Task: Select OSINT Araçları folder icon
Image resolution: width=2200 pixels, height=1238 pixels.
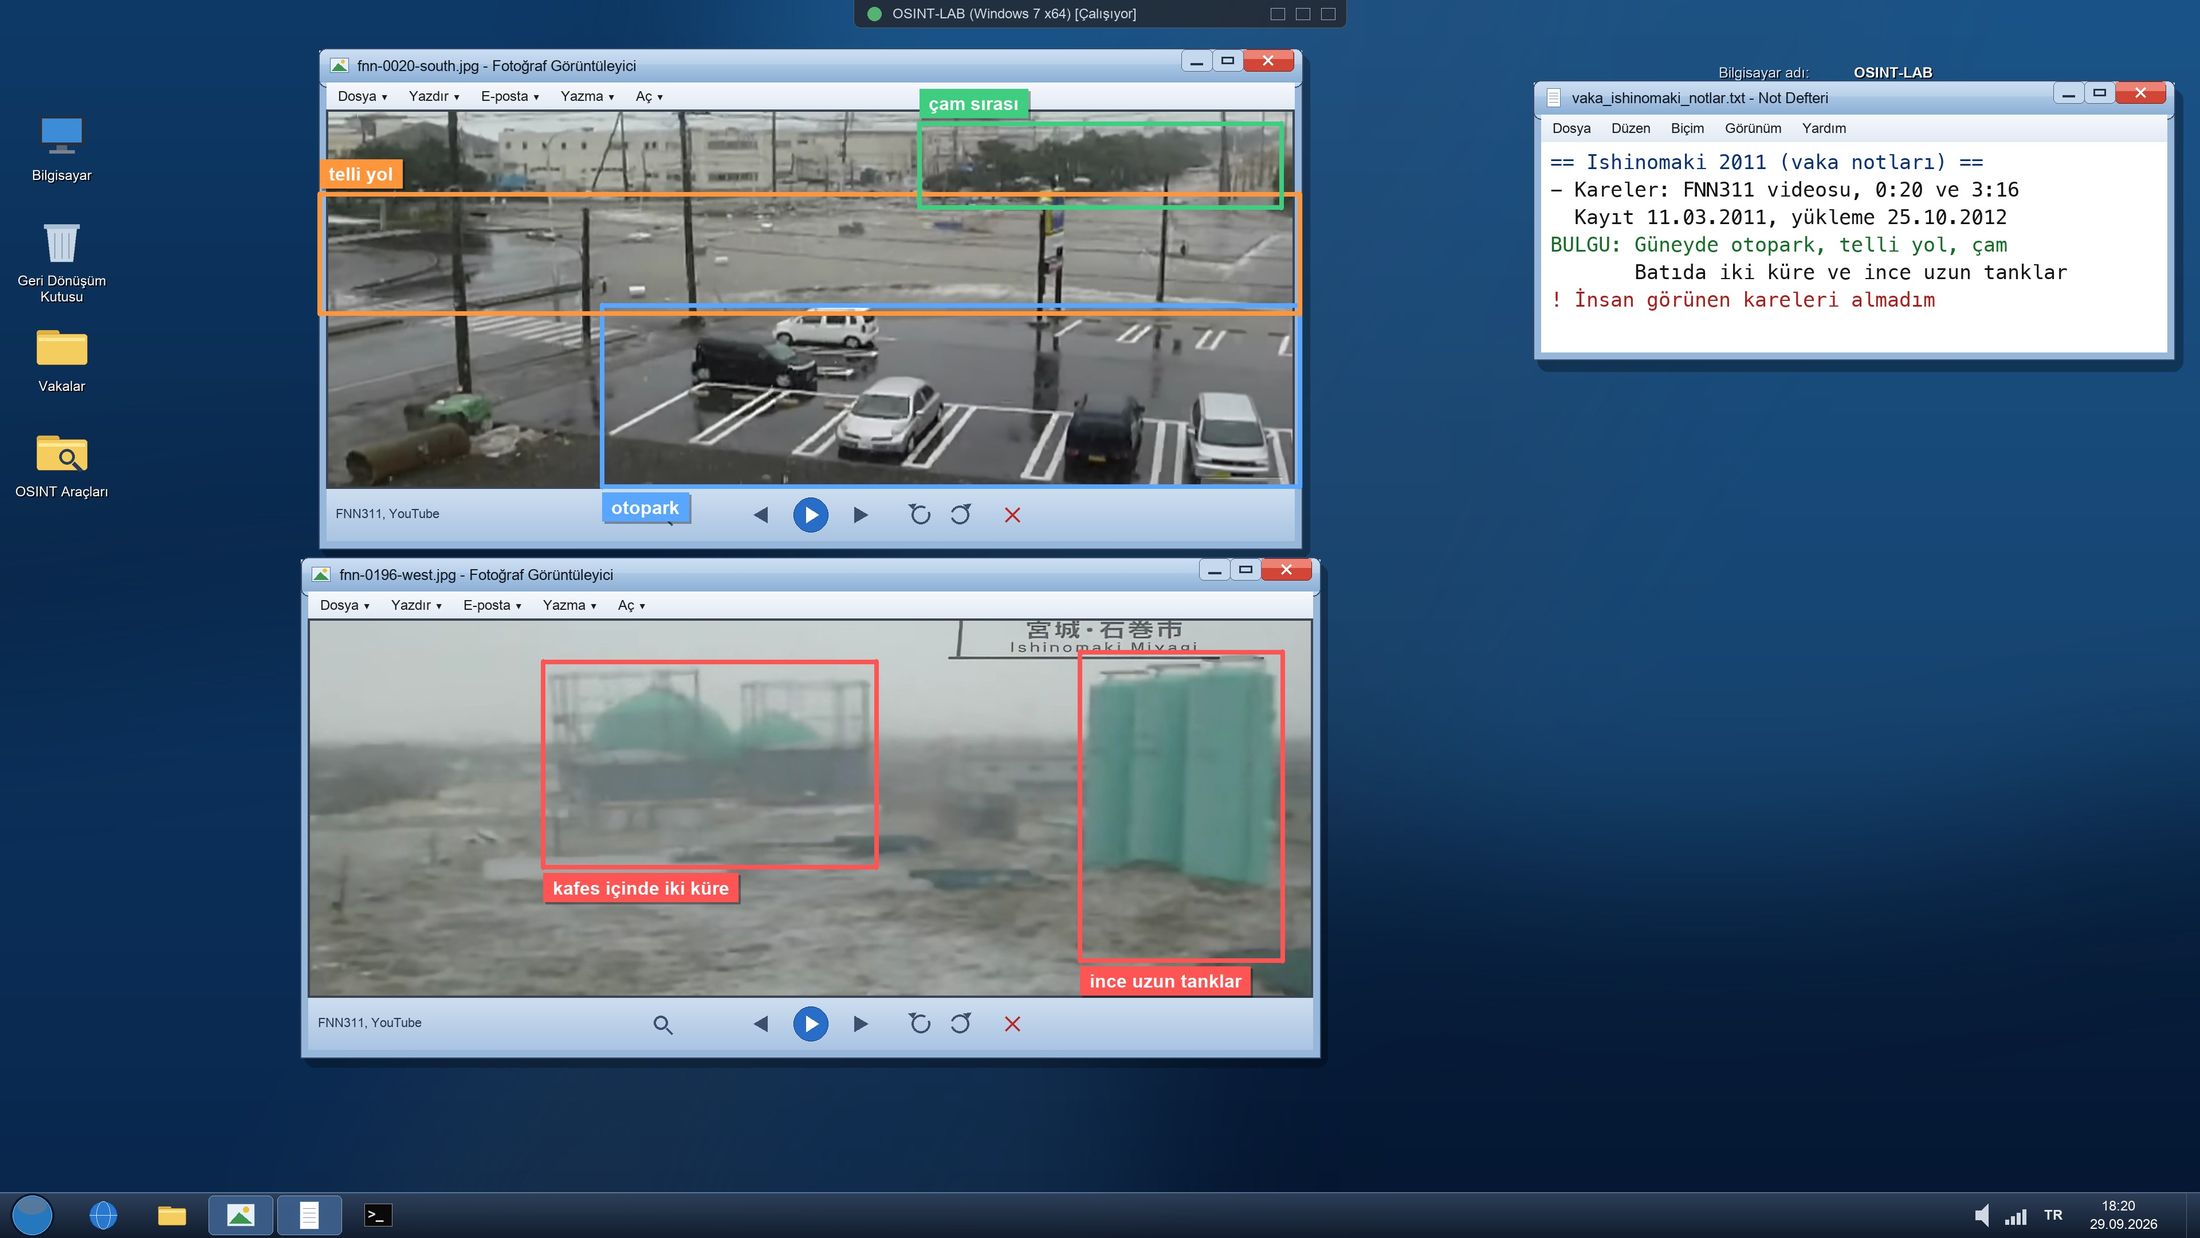Action: (61, 466)
